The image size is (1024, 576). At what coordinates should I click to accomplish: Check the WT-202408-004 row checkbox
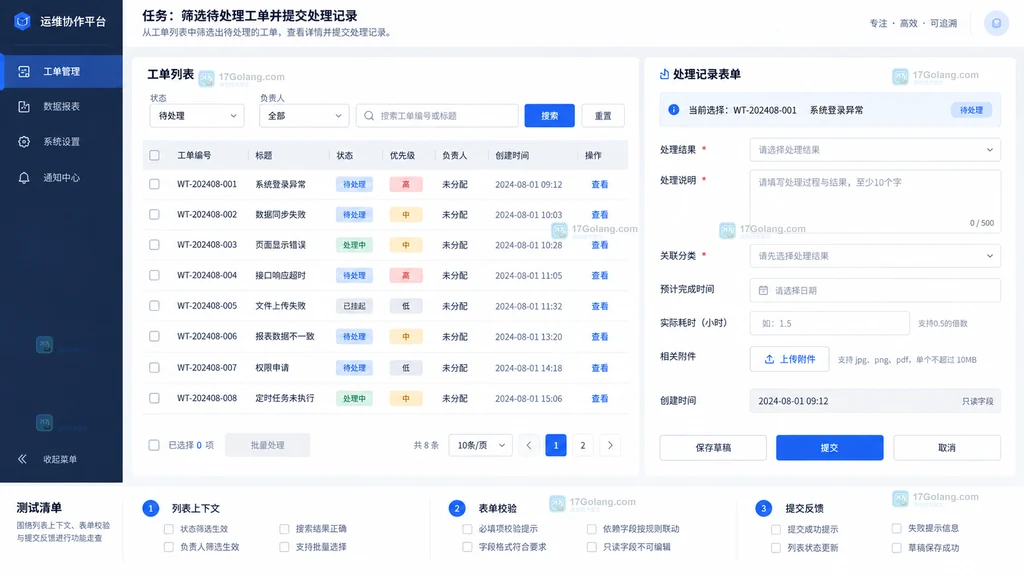coord(154,276)
